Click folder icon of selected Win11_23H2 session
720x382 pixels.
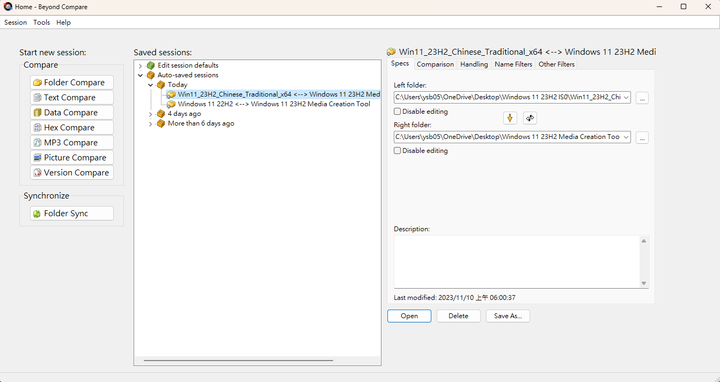tap(171, 95)
